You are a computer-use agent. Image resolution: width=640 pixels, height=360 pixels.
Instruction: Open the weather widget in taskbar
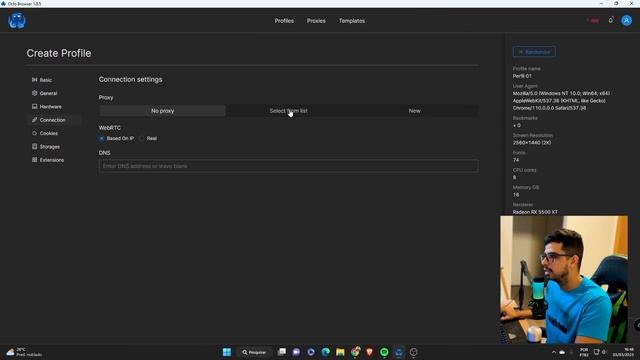pos(24,352)
